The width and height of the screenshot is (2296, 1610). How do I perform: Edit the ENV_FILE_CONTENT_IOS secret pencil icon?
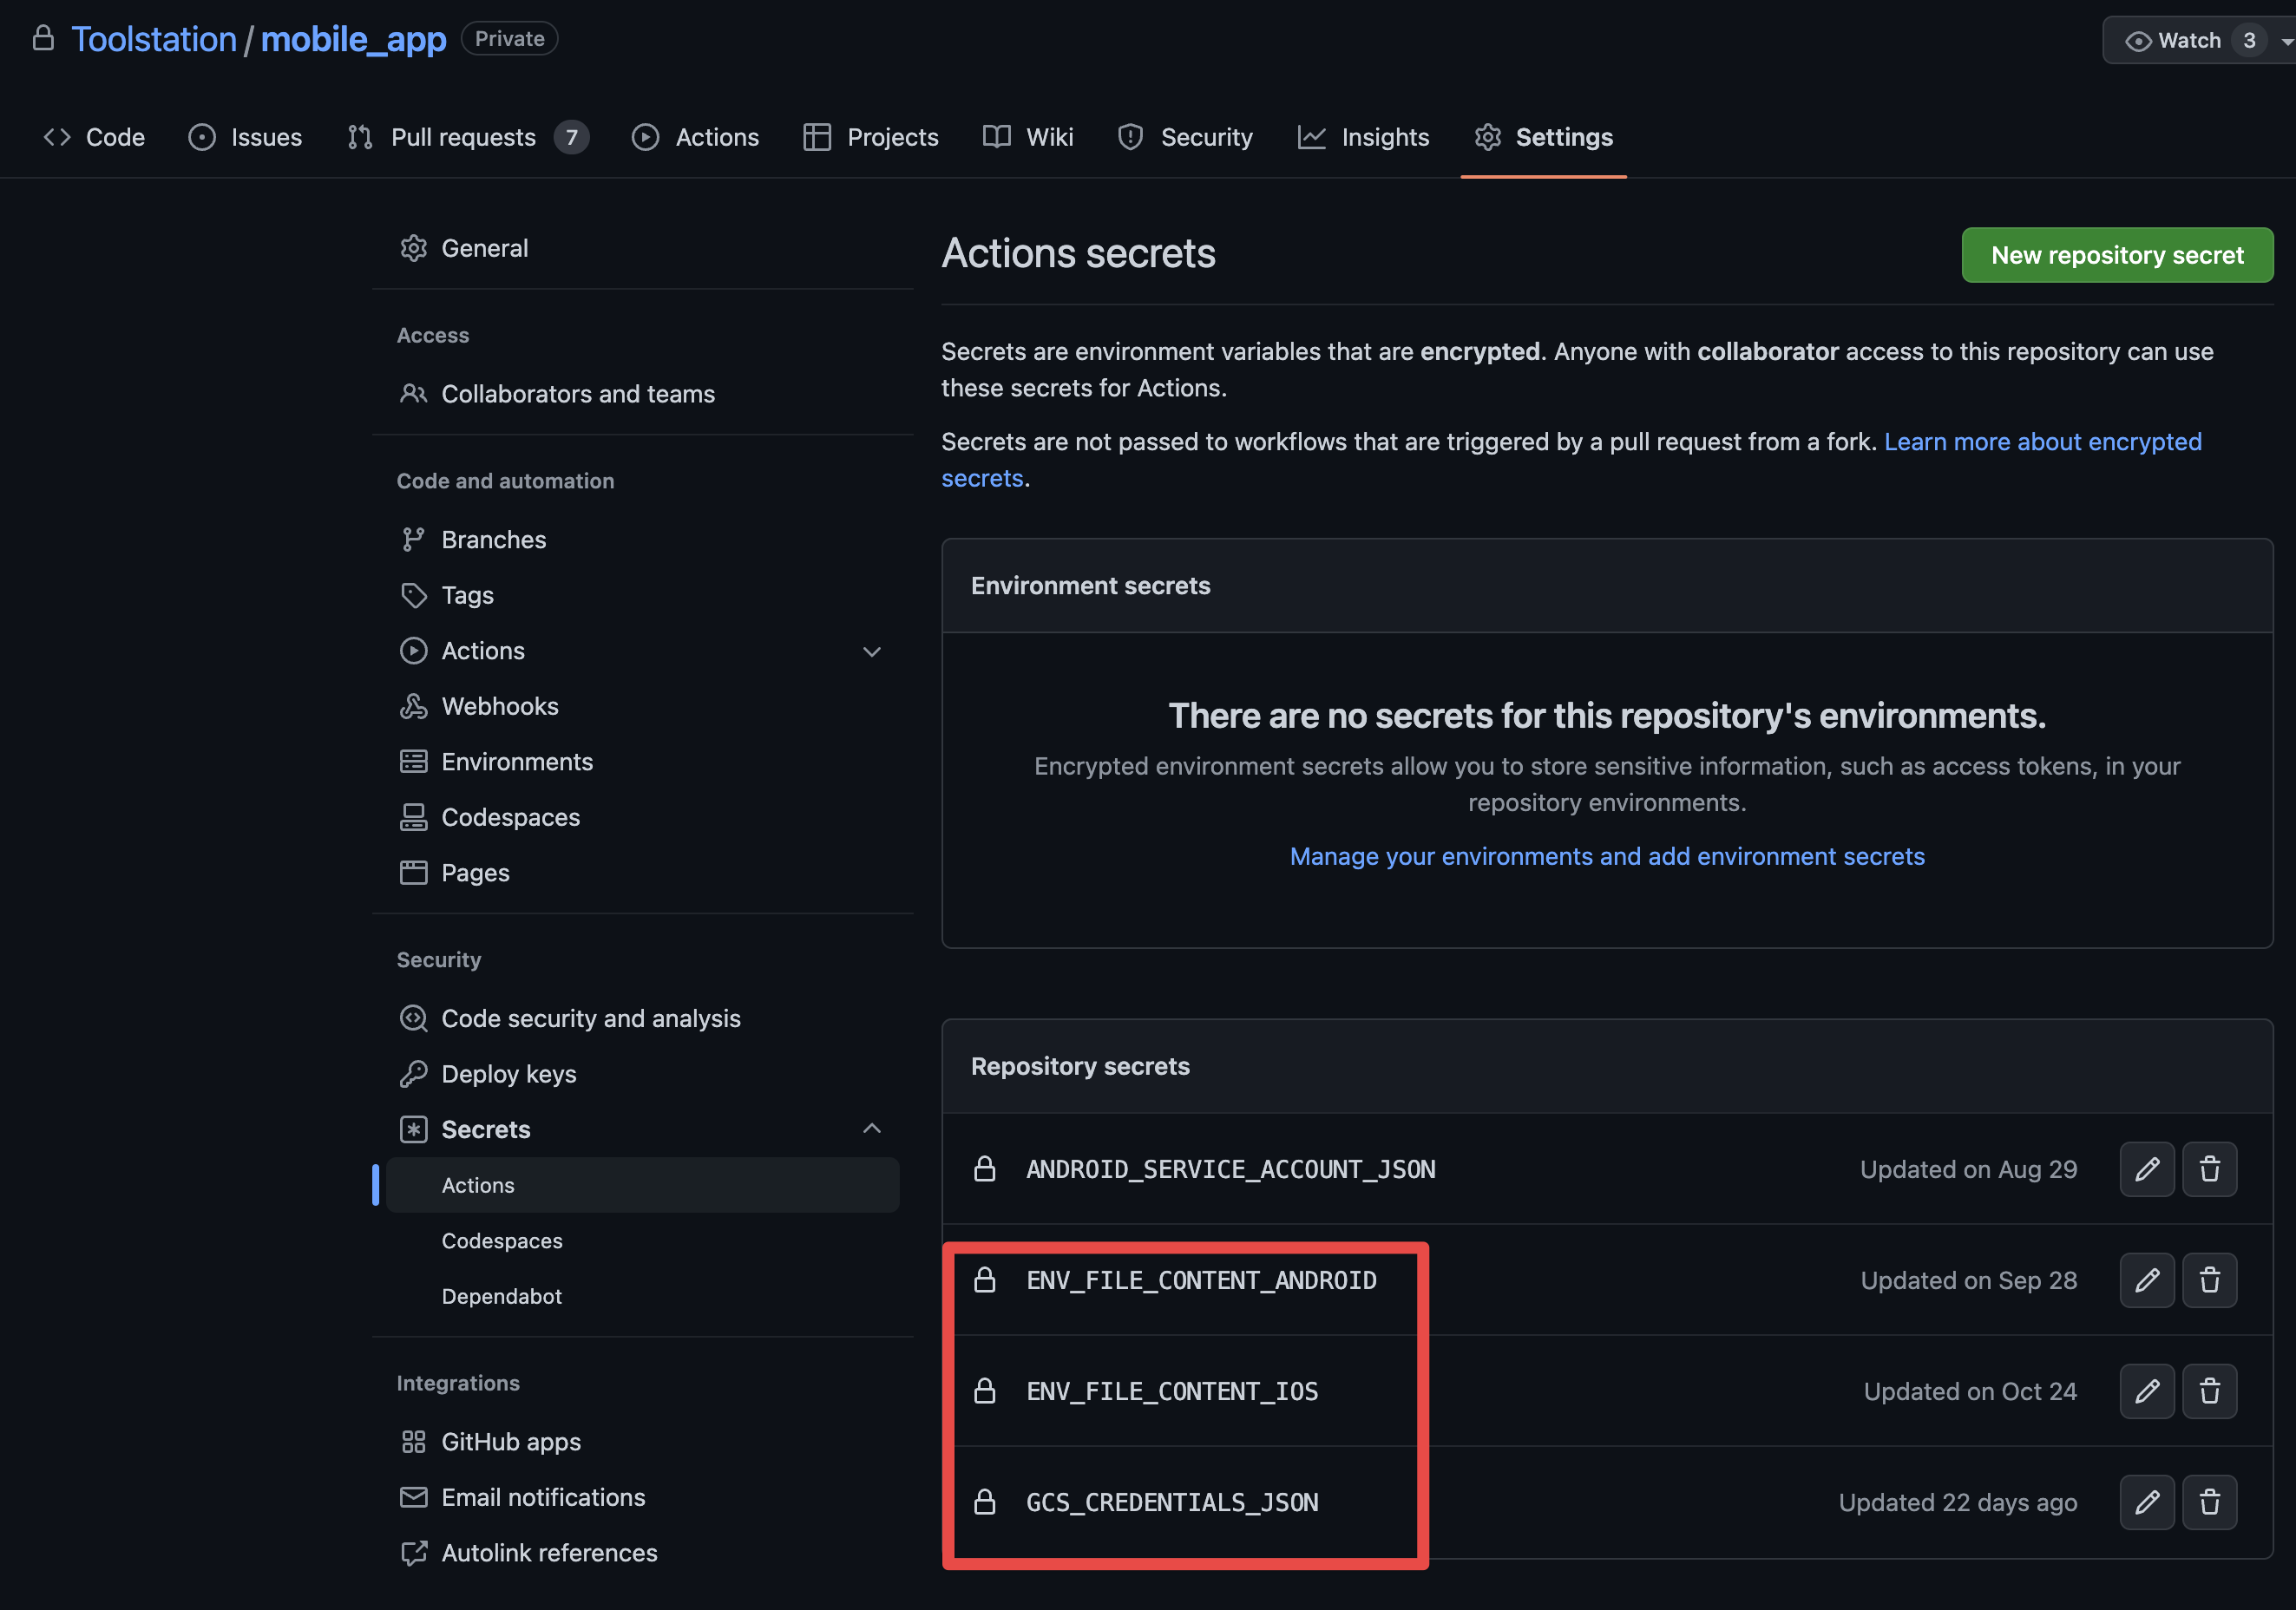coord(2147,1391)
